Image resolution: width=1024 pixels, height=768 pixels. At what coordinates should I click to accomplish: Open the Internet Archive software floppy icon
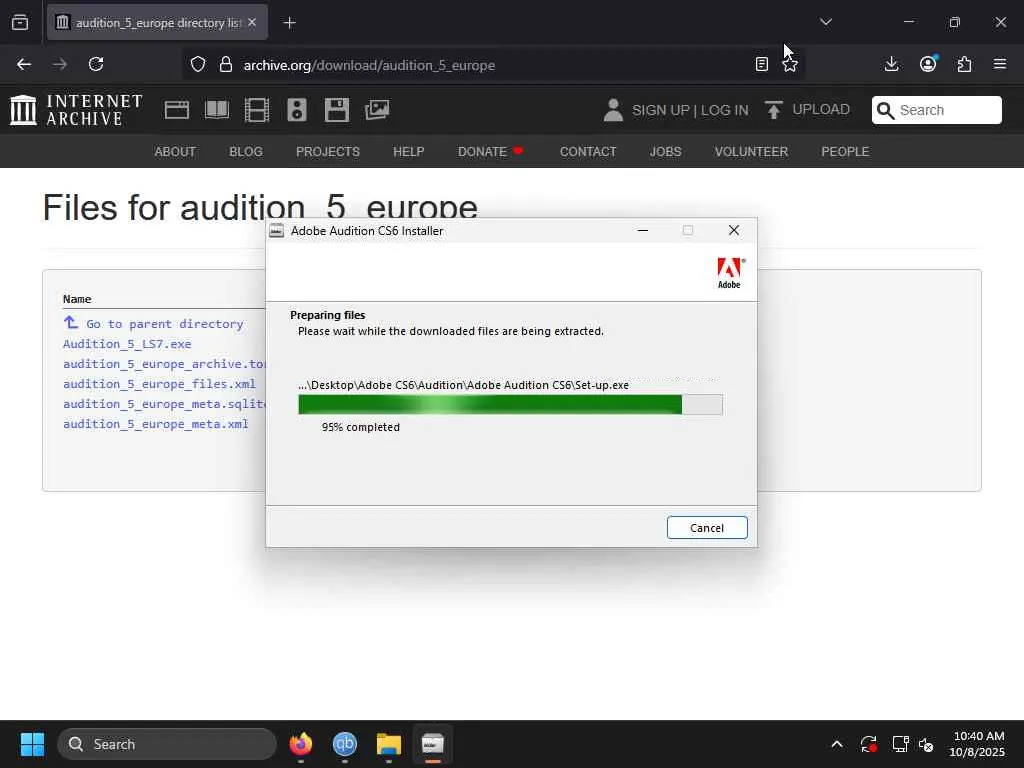(337, 110)
